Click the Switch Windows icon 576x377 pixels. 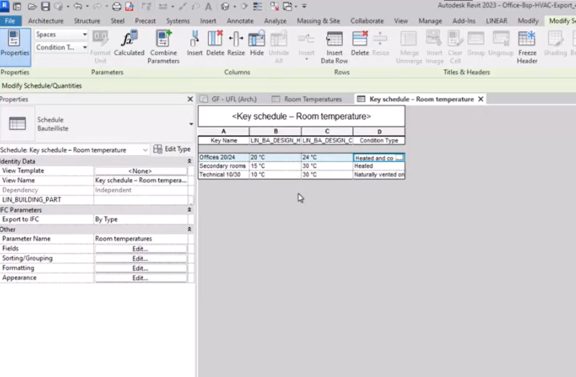pos(288,6)
